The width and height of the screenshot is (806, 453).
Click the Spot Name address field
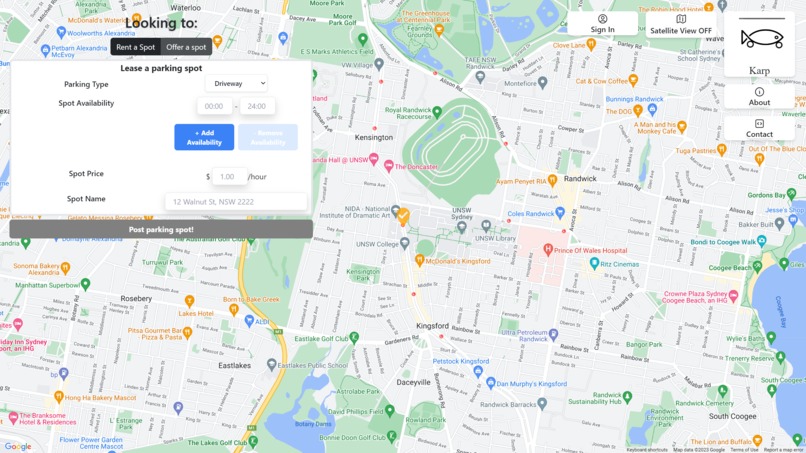tap(236, 202)
